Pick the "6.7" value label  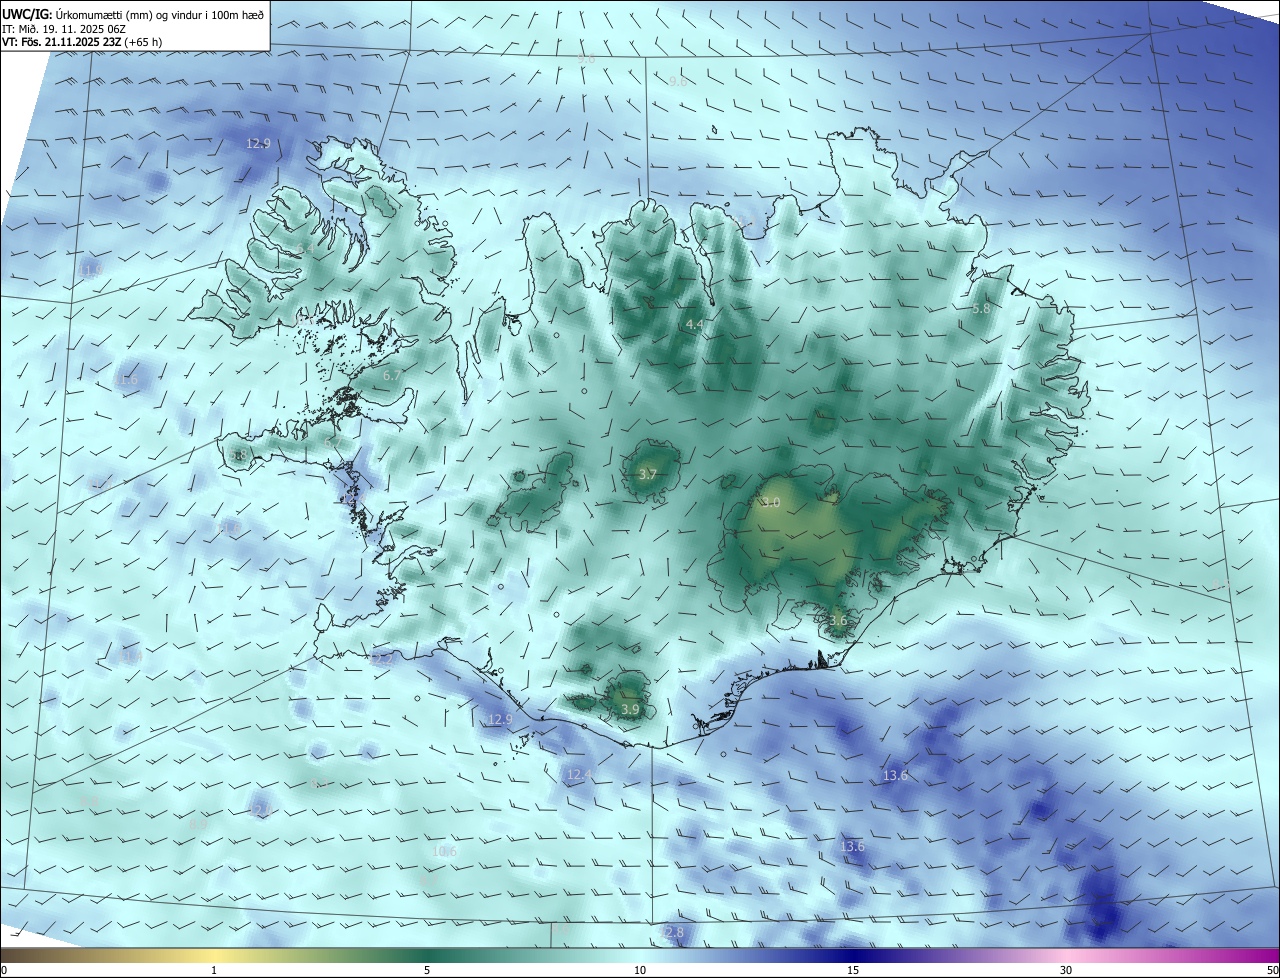coord(392,375)
